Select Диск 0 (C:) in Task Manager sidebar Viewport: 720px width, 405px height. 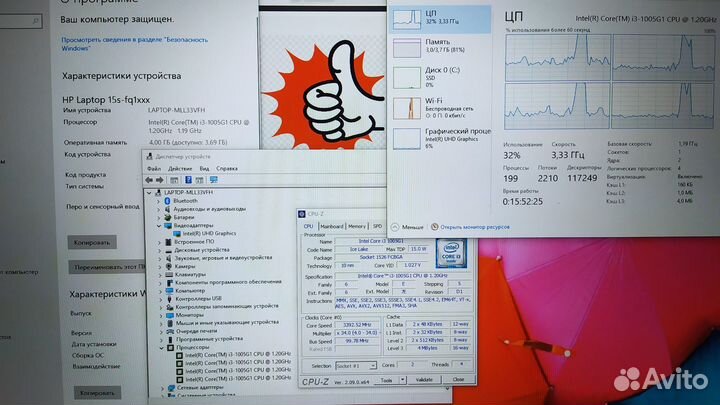coord(441,77)
